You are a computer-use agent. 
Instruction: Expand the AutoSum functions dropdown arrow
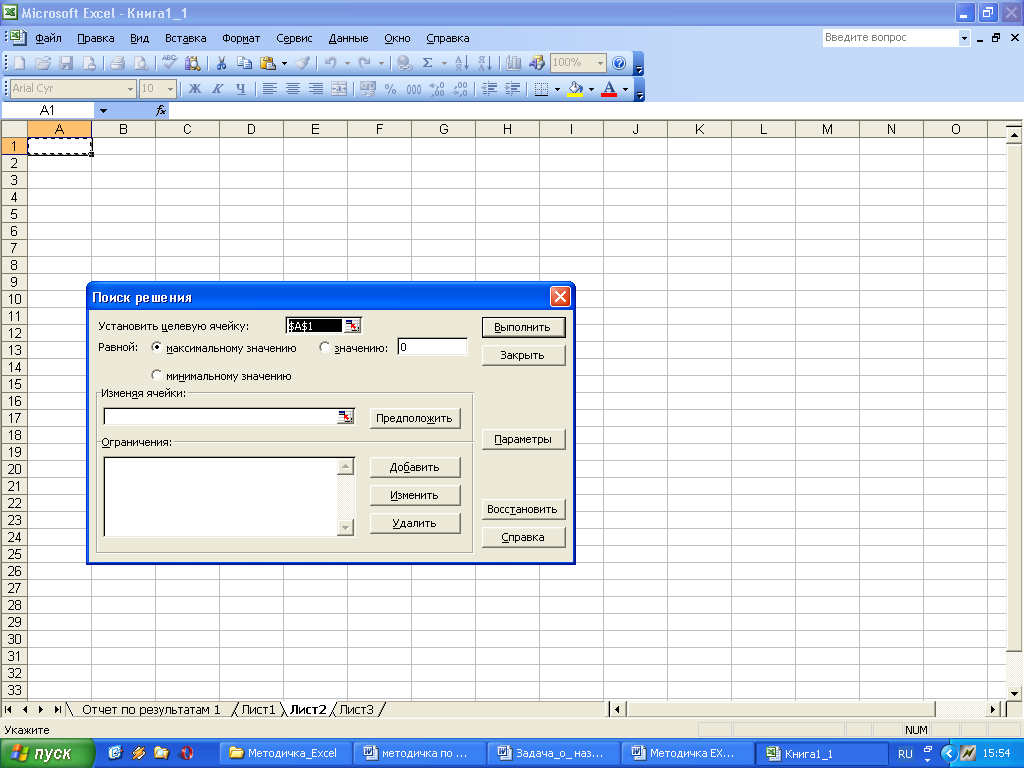click(x=444, y=63)
